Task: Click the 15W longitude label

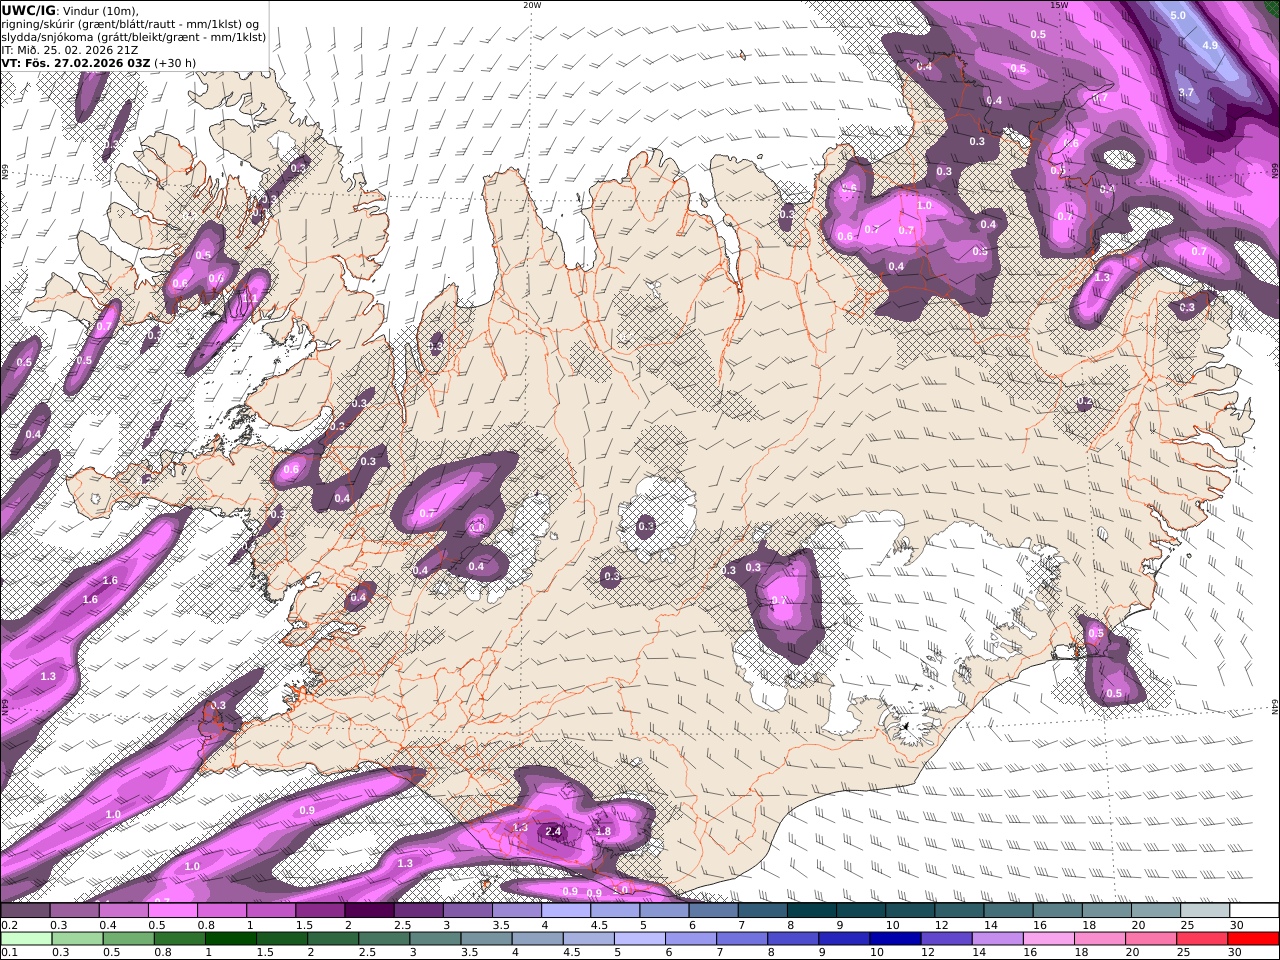Action: tap(1058, 5)
